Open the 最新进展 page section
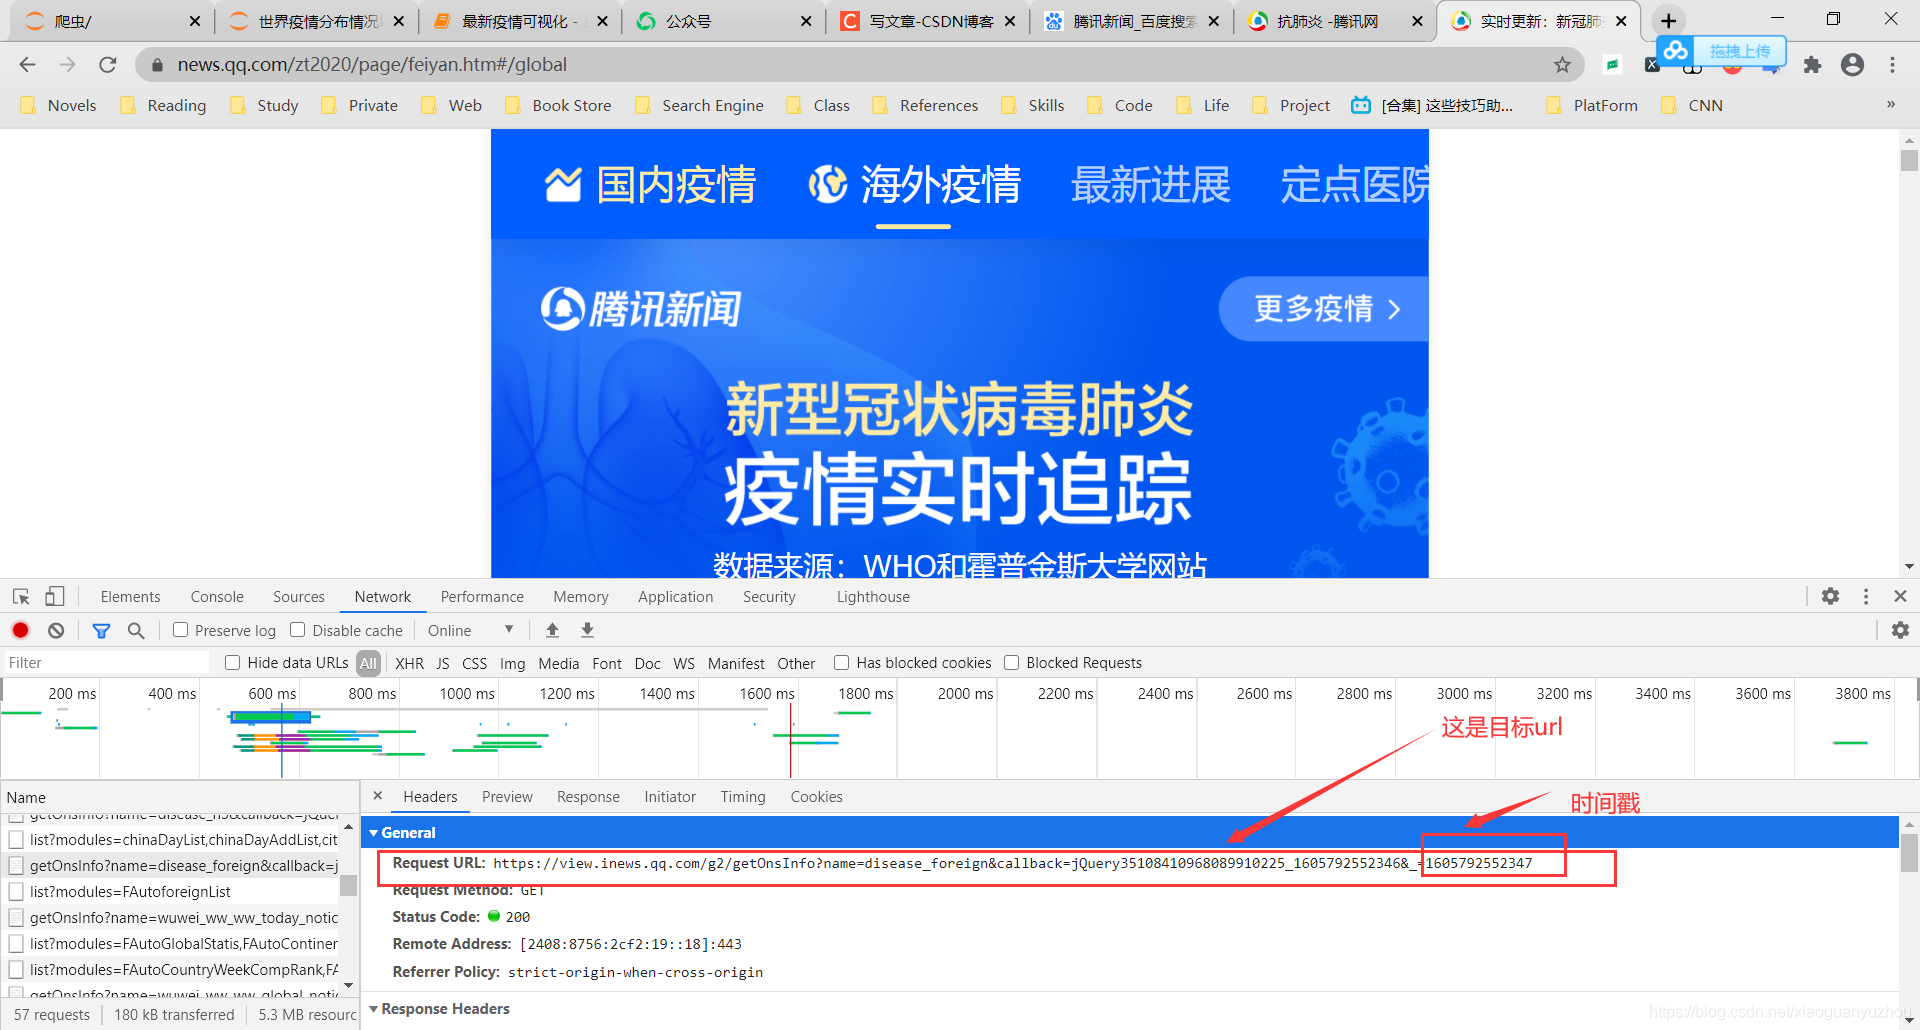This screenshot has width=1920, height=1030. 1151,185
